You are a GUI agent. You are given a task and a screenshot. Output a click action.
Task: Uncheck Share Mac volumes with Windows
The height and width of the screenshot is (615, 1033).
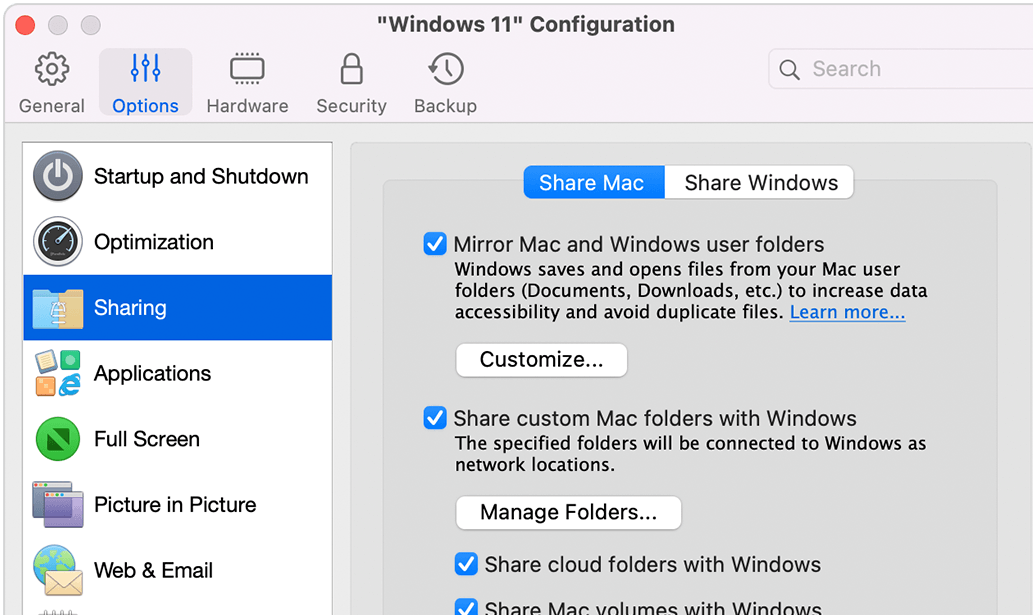(x=466, y=608)
